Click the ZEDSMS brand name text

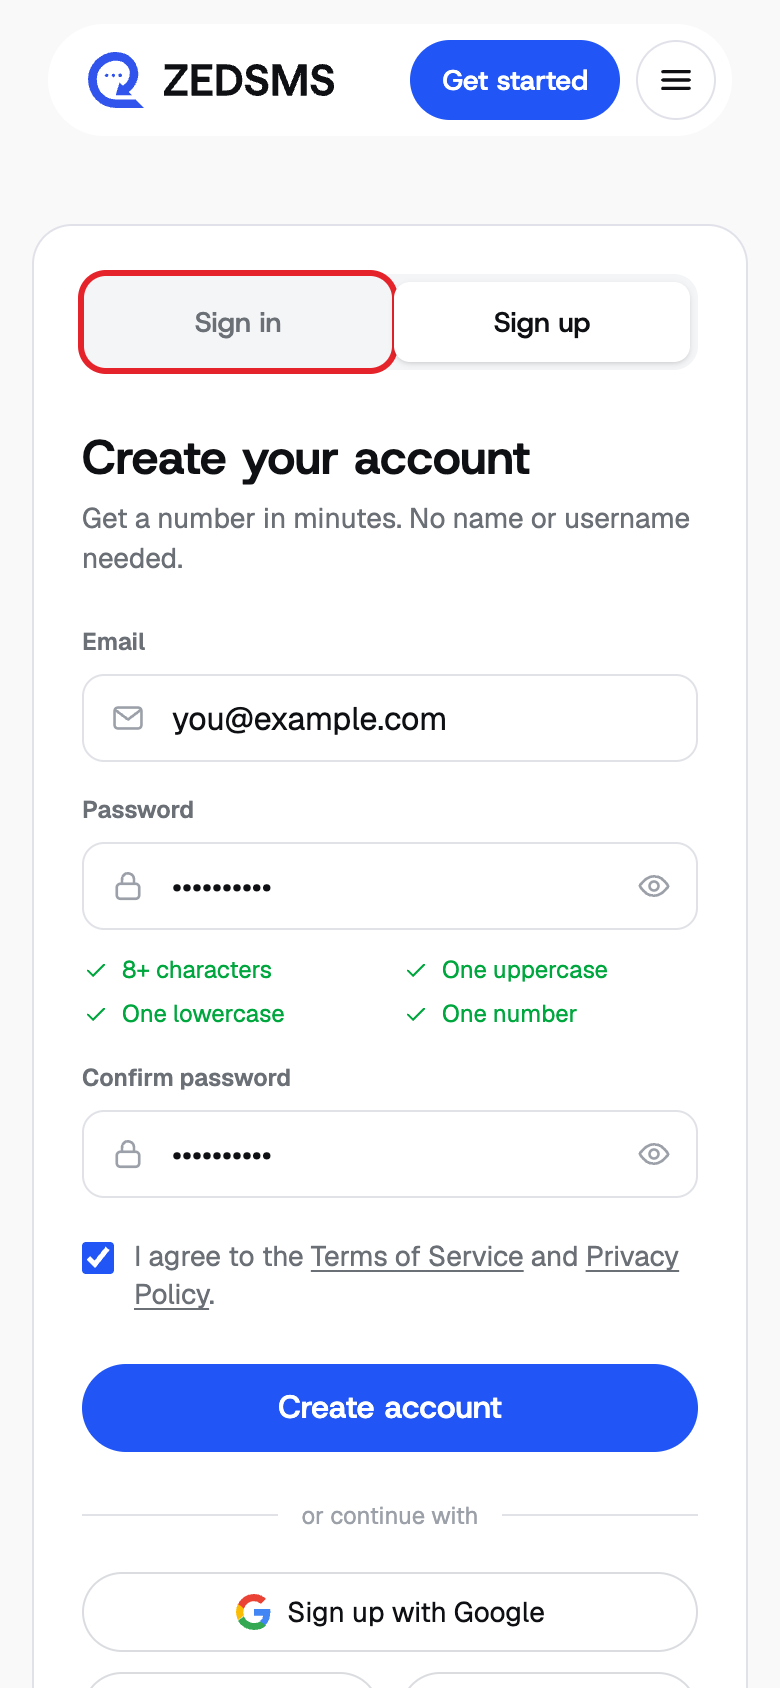pyautogui.click(x=249, y=81)
